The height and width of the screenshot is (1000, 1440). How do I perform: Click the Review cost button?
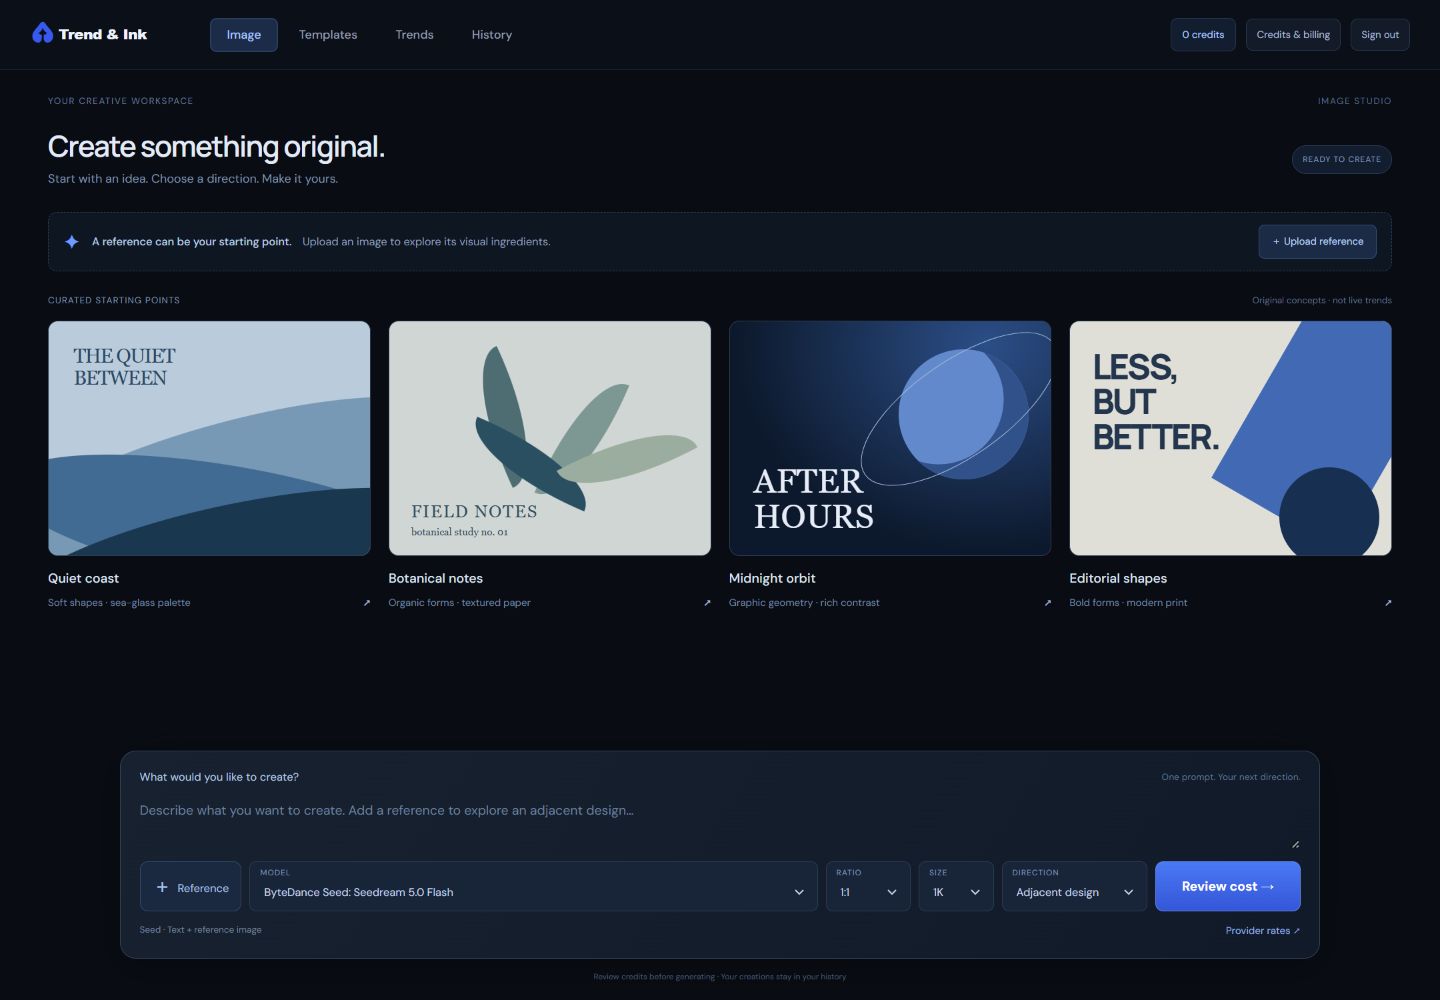1227,886
